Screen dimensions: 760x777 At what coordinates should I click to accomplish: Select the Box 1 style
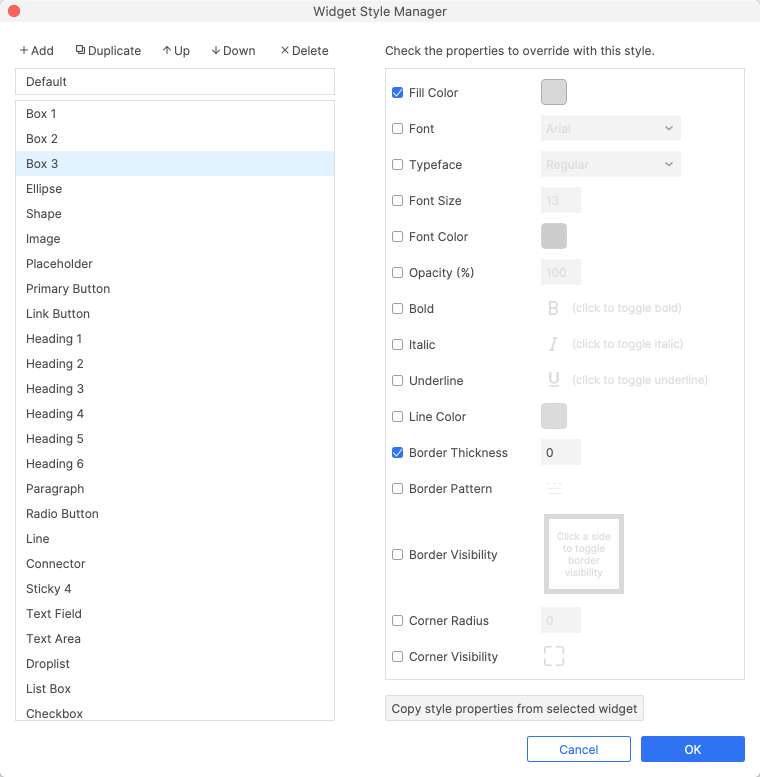pos(175,113)
